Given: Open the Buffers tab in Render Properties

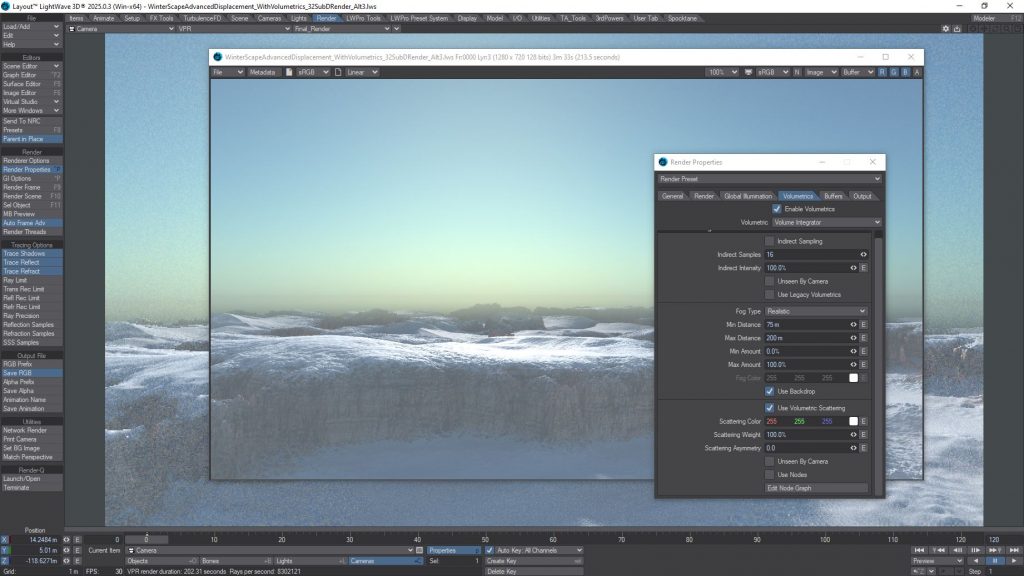Looking at the screenshot, I should (833, 196).
